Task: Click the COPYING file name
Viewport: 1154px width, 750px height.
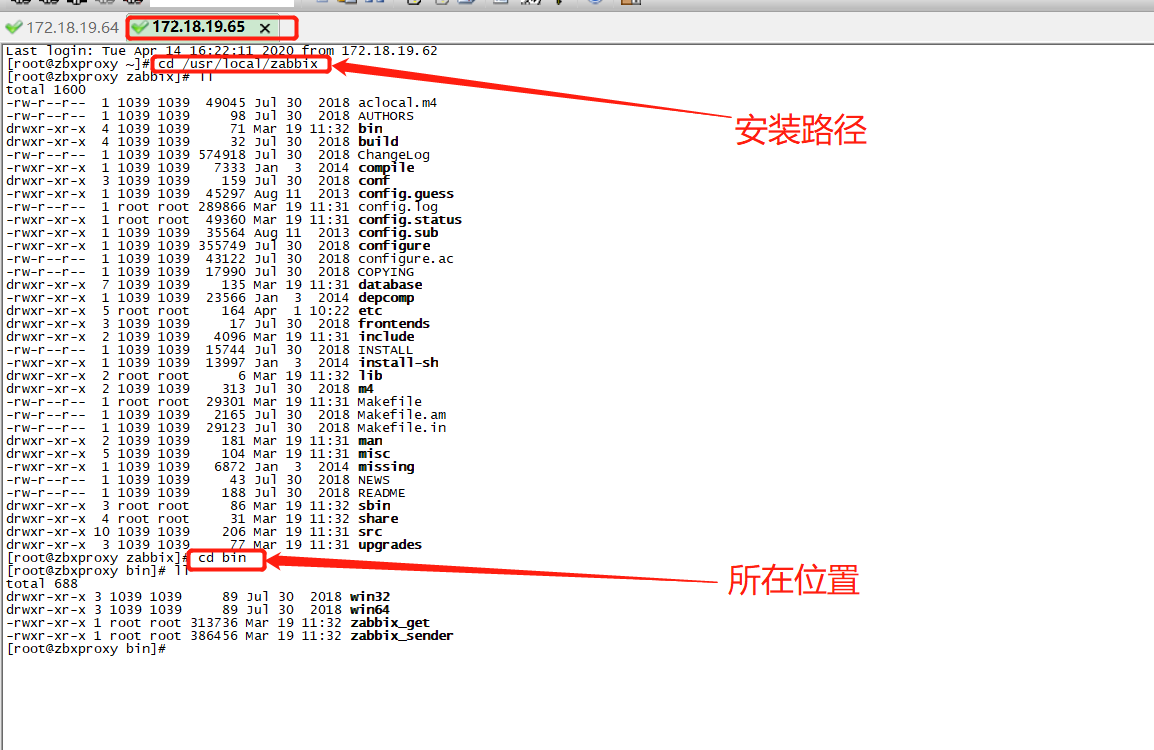Action: pyautogui.click(x=386, y=272)
